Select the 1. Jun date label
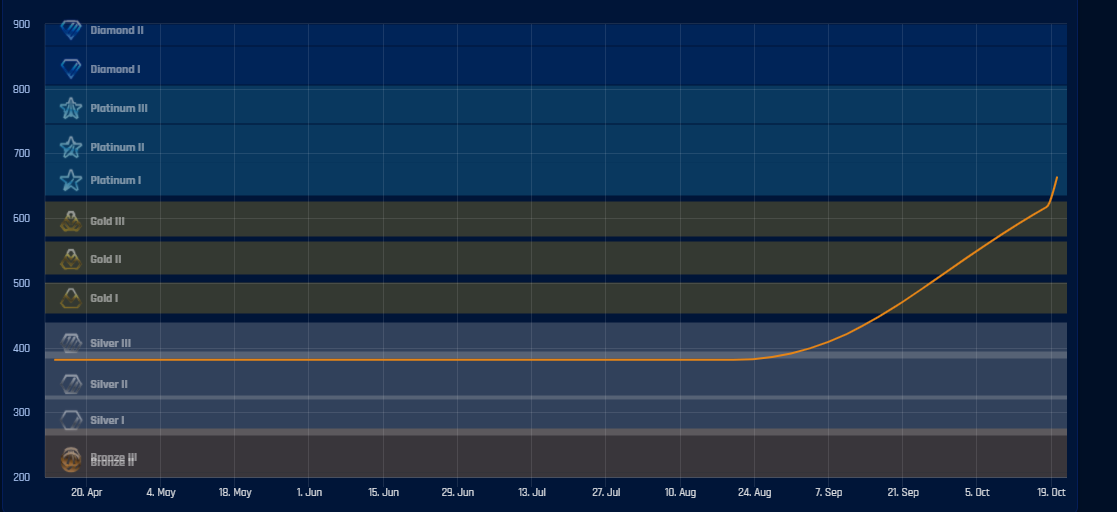 (309, 493)
